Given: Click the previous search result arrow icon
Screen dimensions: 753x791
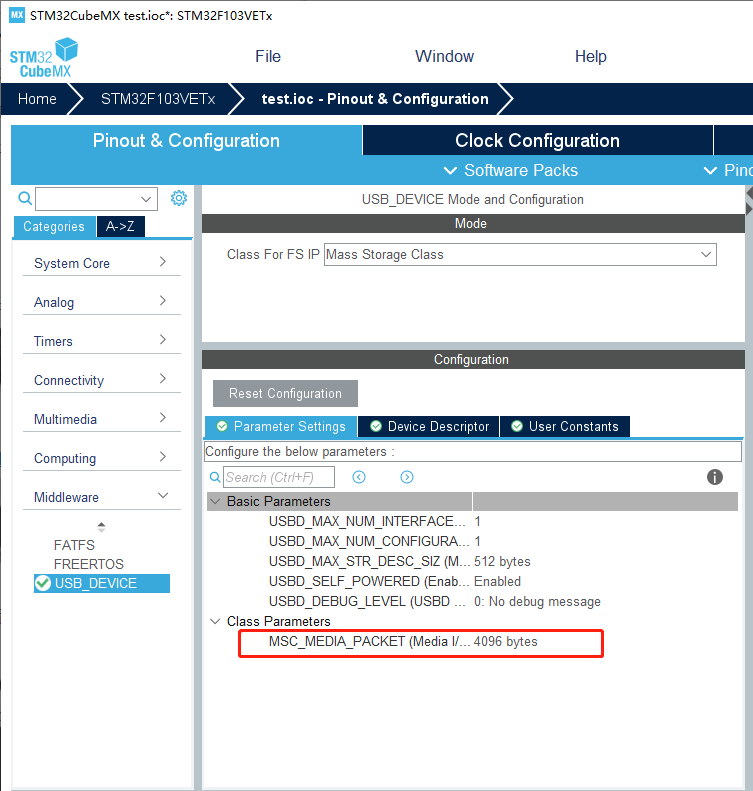Looking at the screenshot, I should point(359,477).
